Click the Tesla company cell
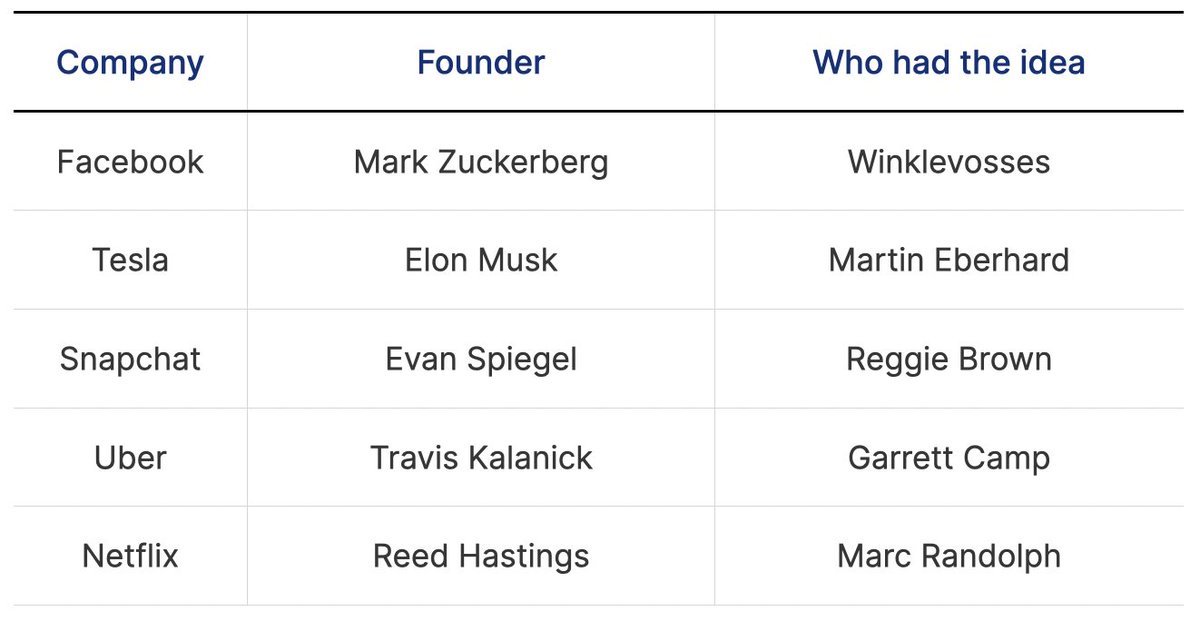The image size is (1200, 621). click(130, 260)
